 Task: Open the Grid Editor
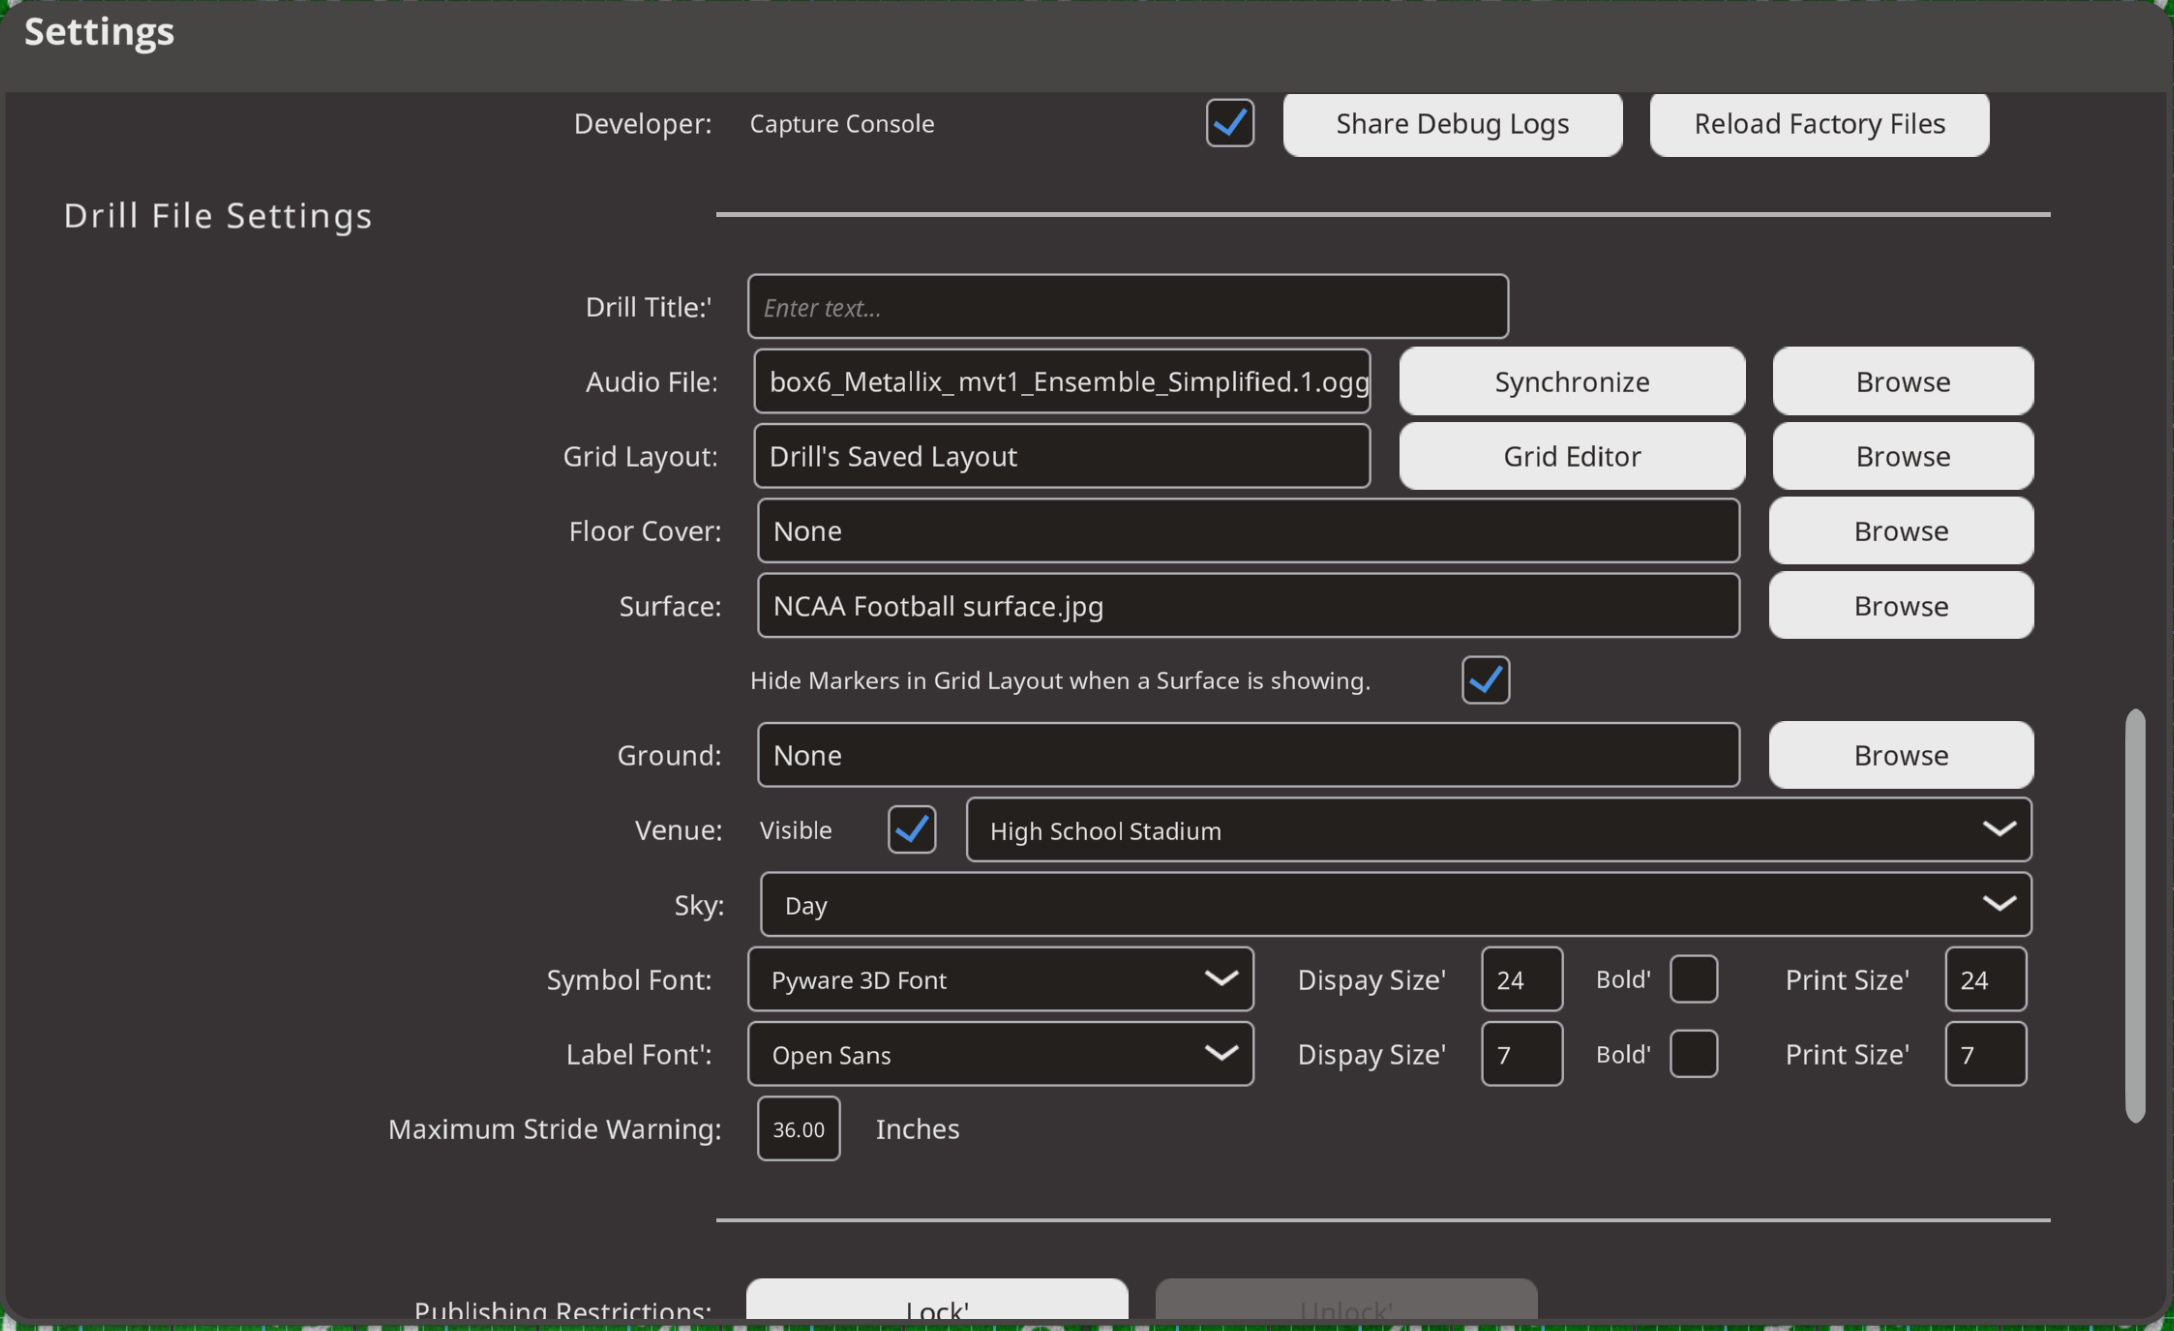[x=1571, y=456]
